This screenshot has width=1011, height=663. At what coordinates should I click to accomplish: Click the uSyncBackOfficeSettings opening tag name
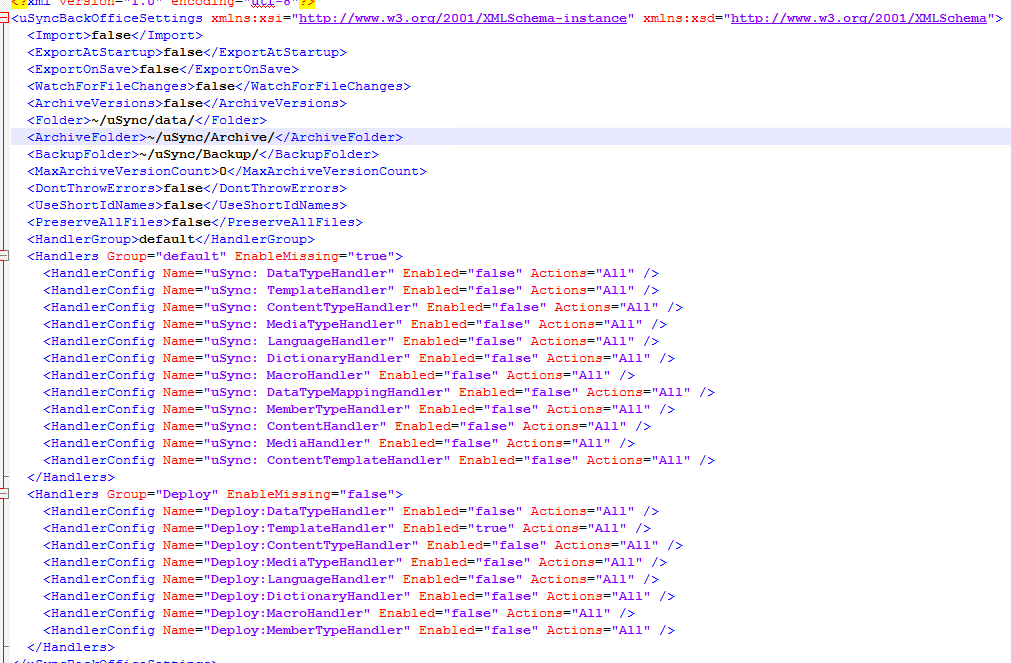pos(111,18)
